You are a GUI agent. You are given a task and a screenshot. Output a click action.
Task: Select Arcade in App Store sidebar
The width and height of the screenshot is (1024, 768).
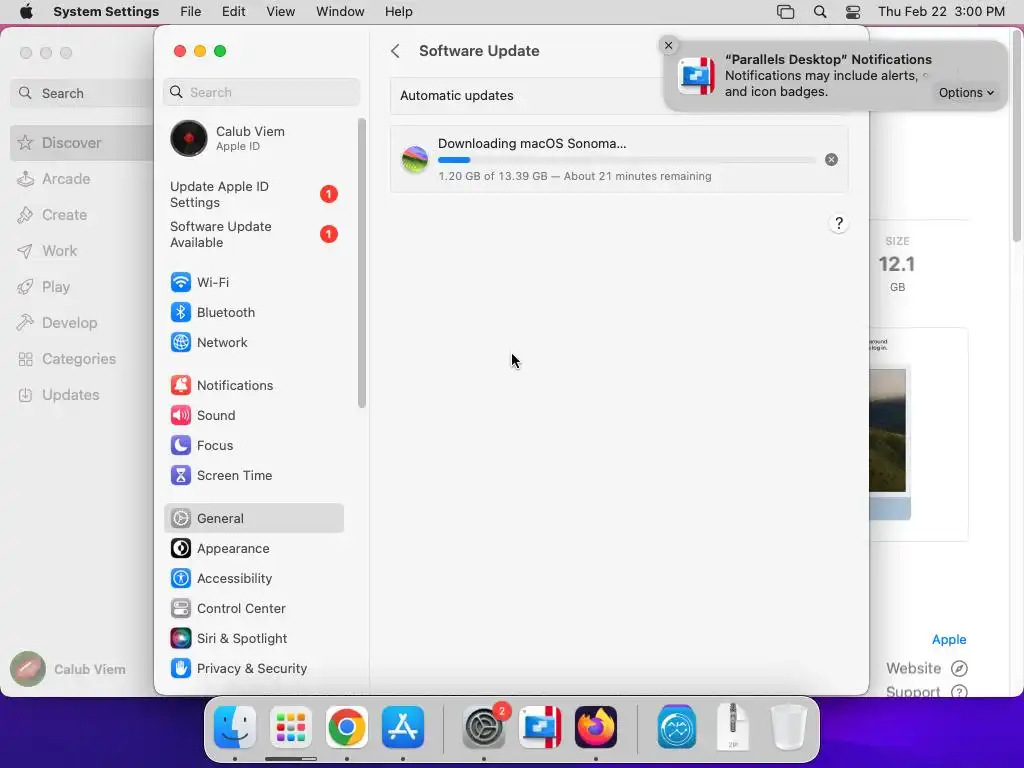pos(82,179)
